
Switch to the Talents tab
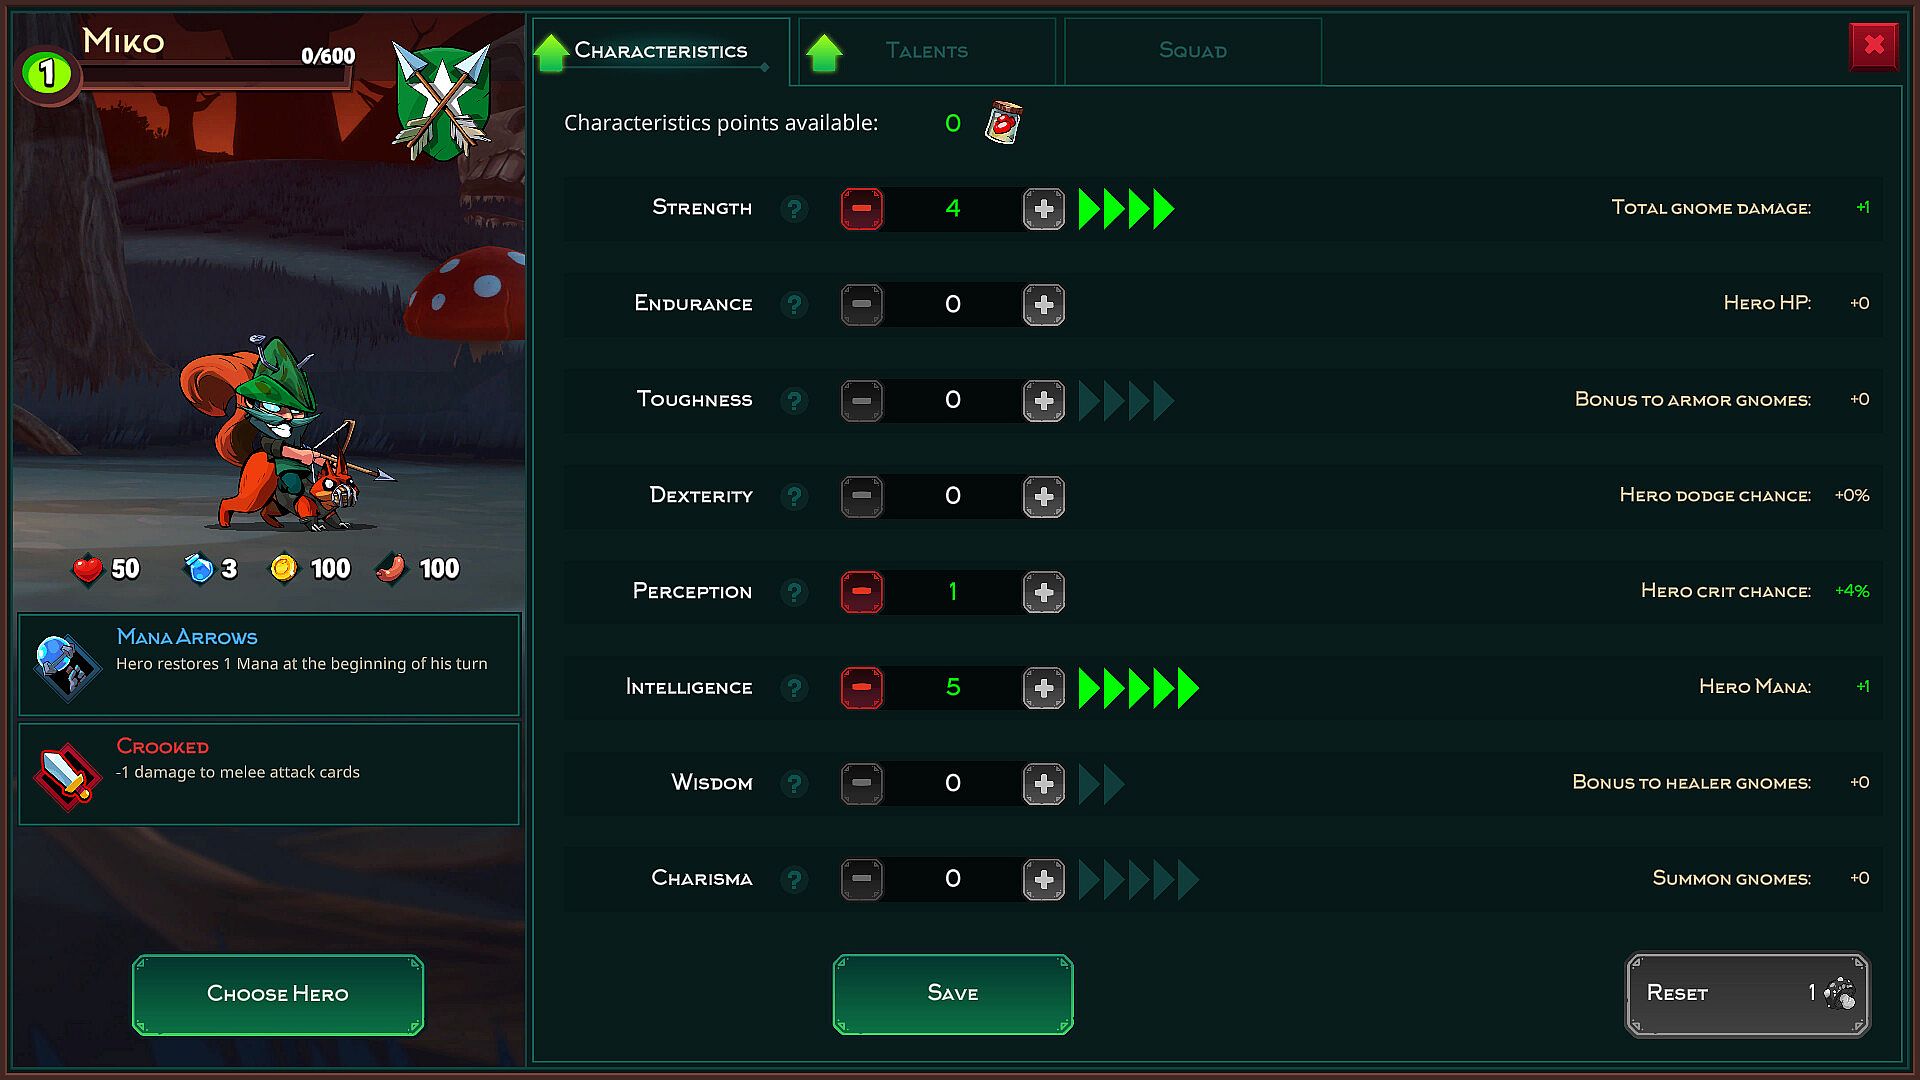click(x=927, y=51)
